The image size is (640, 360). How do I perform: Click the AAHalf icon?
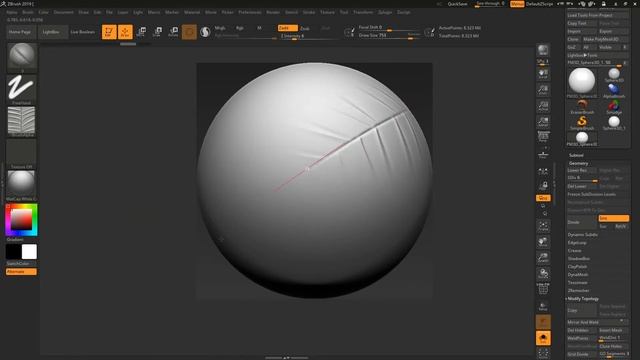[x=543, y=122]
